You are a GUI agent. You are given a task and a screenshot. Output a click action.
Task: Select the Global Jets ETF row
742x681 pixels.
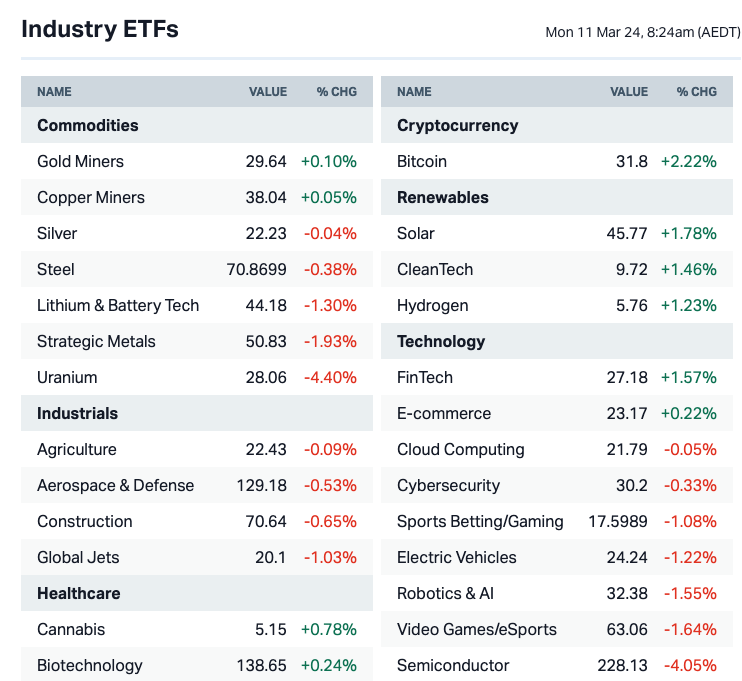pyautogui.click(x=77, y=557)
